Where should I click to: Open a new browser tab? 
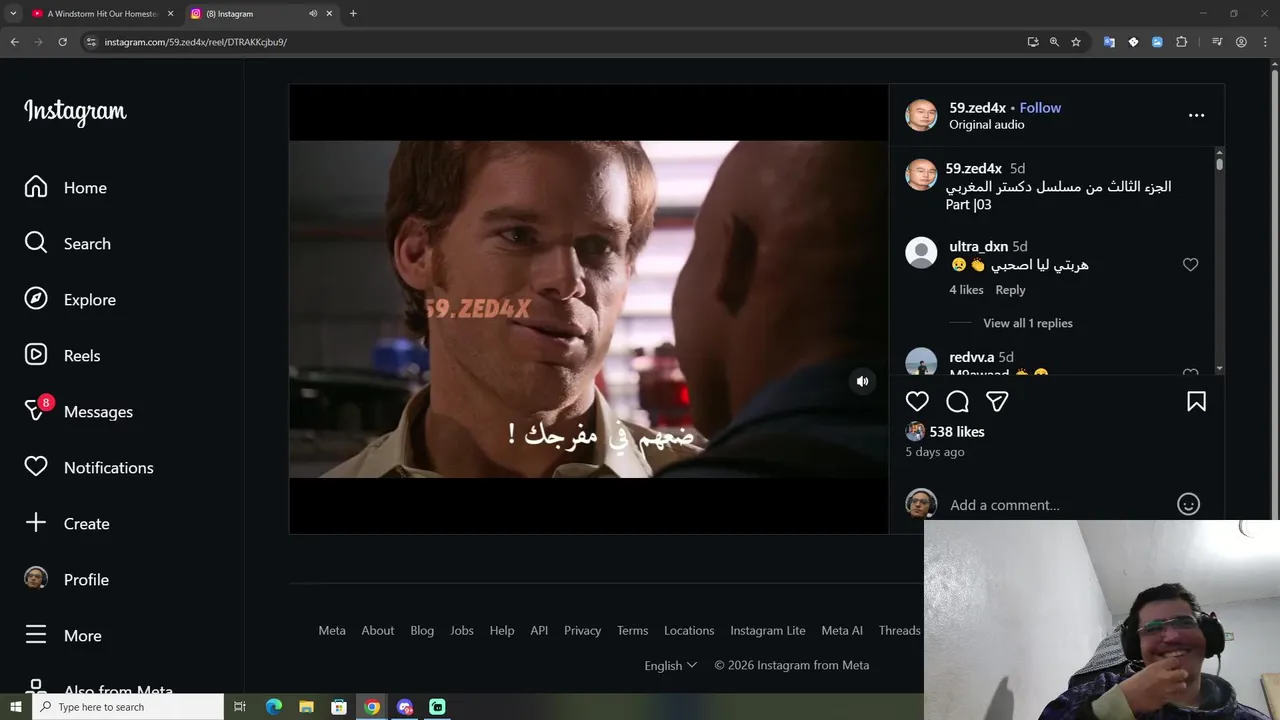(353, 14)
